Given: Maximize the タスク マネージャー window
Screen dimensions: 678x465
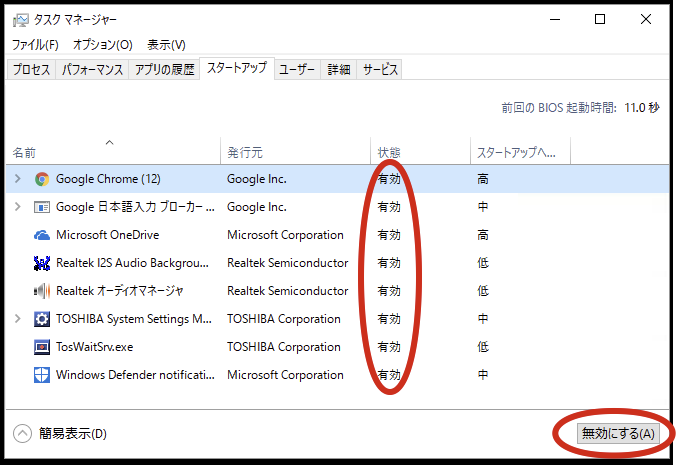Looking at the screenshot, I should pyautogui.click(x=600, y=19).
